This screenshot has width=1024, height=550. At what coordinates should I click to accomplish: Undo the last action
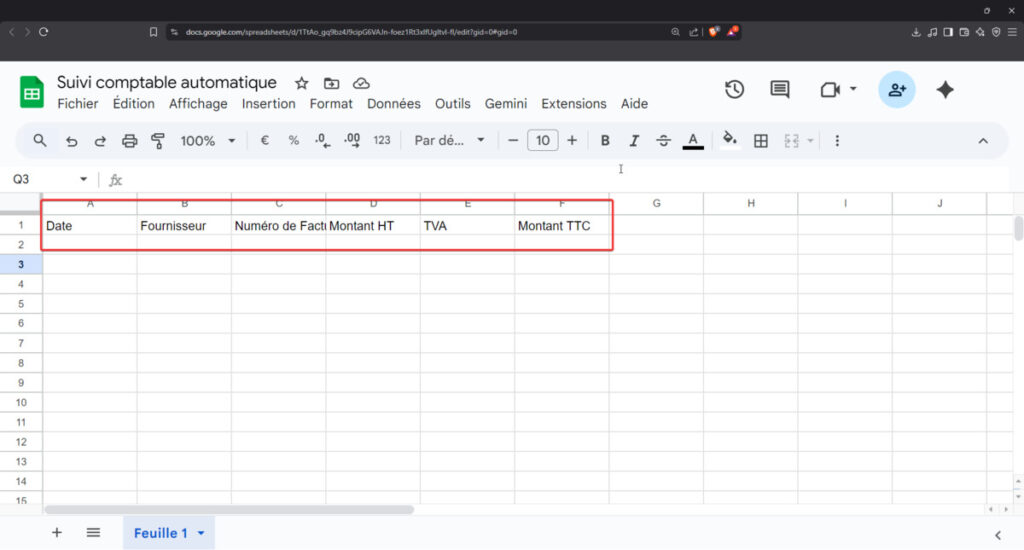tap(71, 141)
